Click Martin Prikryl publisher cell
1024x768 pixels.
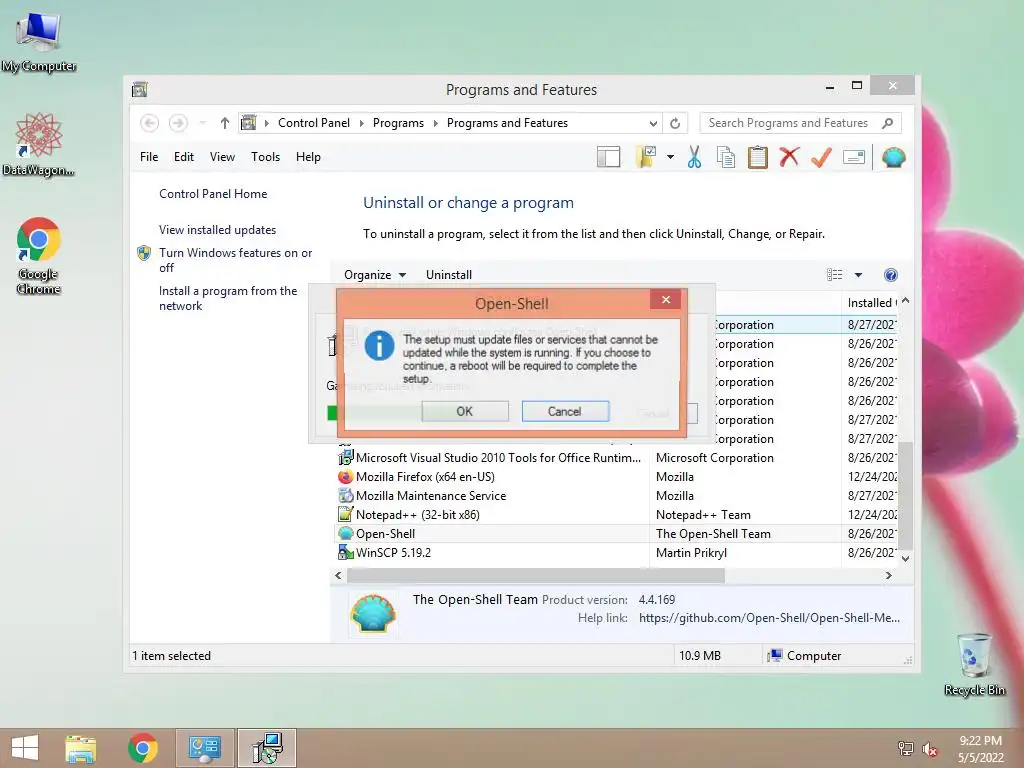(x=691, y=552)
